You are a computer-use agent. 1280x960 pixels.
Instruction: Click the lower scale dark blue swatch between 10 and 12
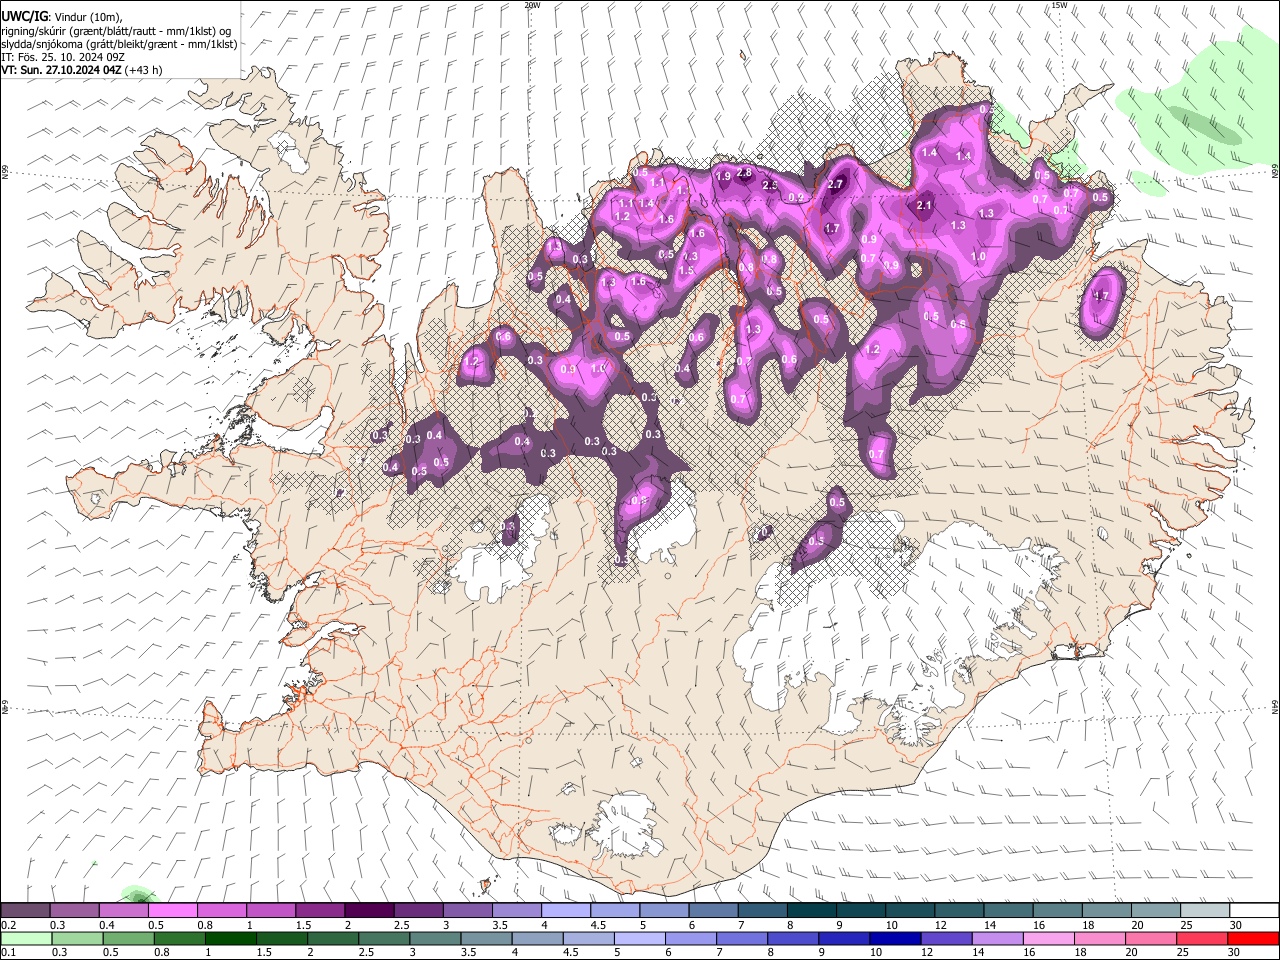tap(896, 938)
